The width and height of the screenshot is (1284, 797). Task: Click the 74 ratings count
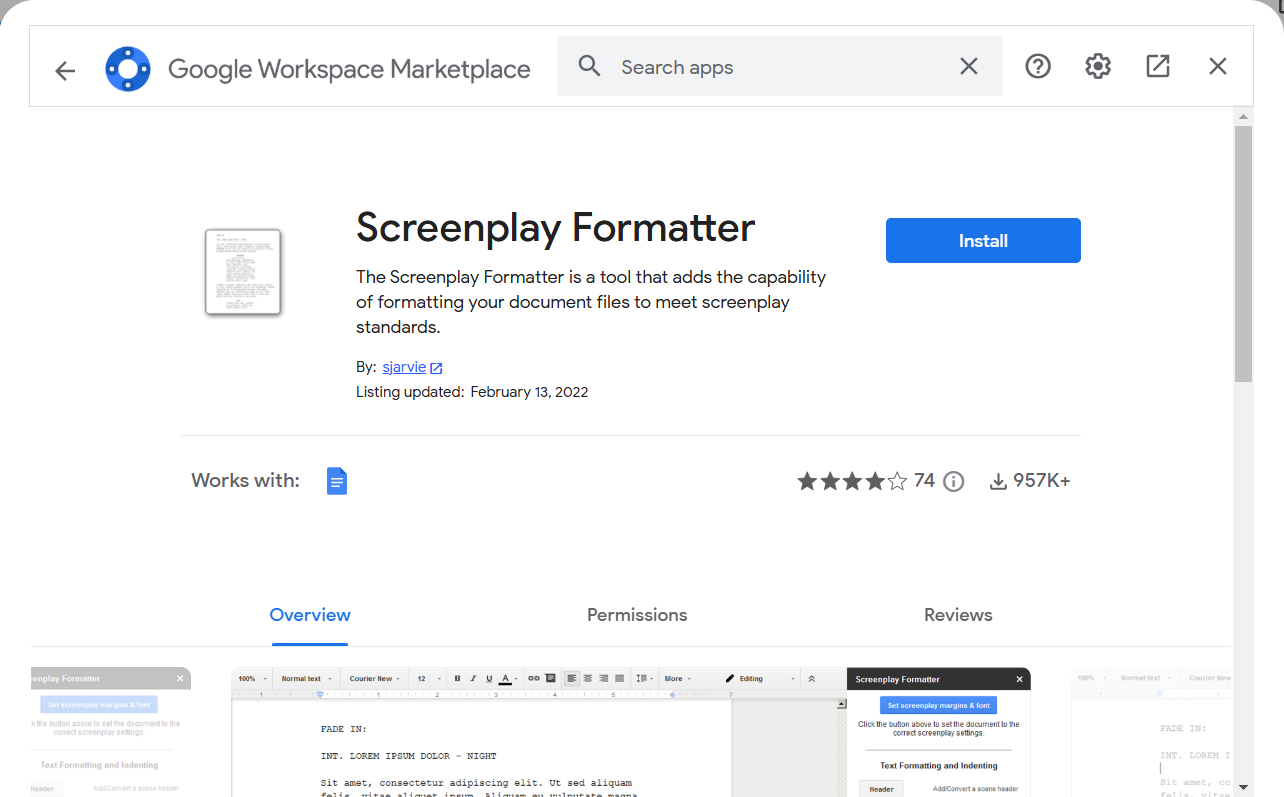(x=924, y=481)
